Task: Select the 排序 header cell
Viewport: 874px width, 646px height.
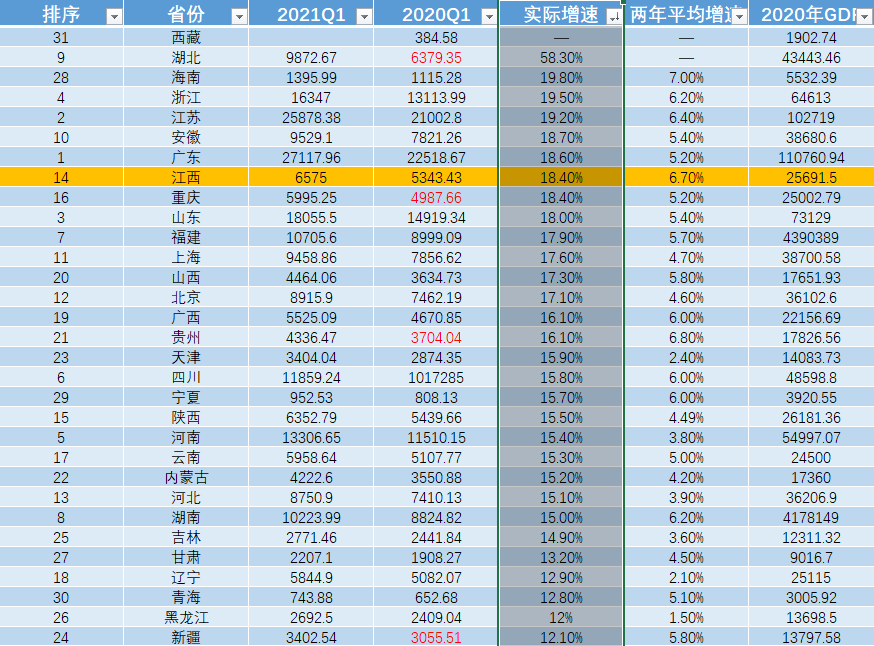Action: point(61,13)
